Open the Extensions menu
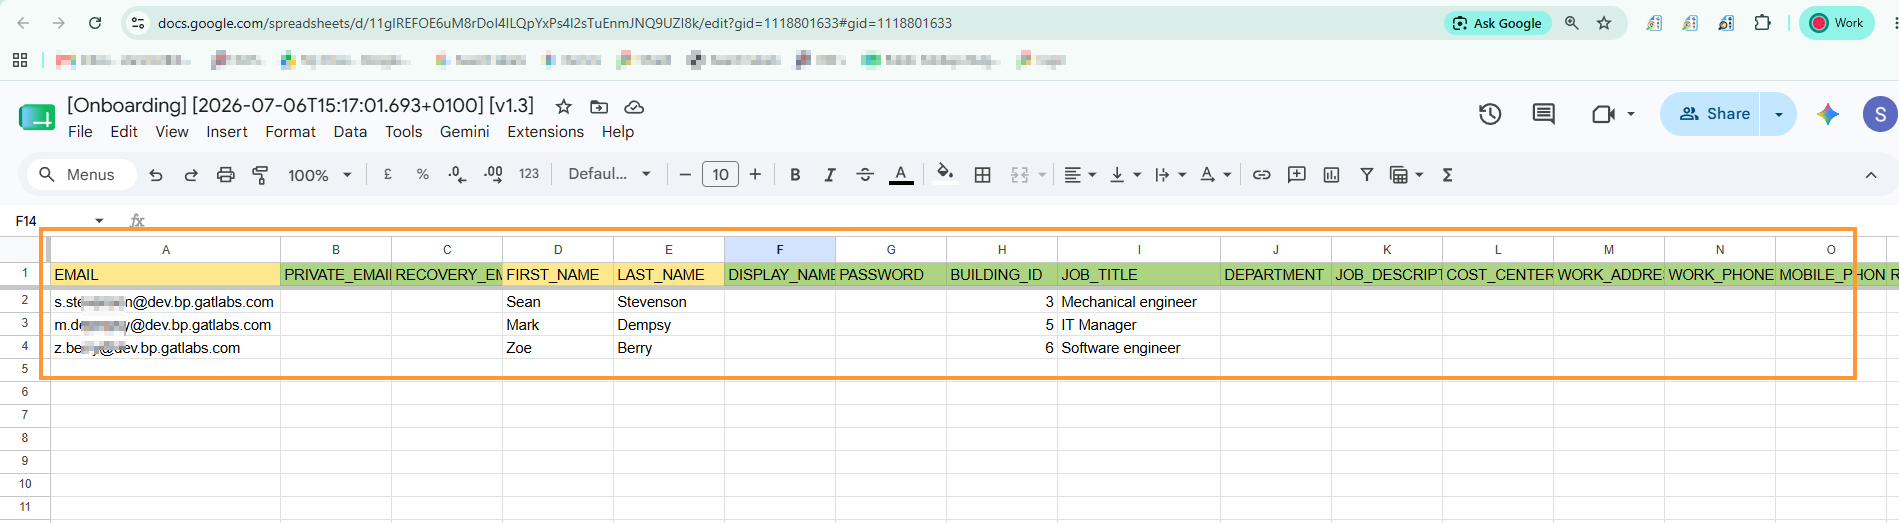Image resolution: width=1899 pixels, height=523 pixels. 545,132
